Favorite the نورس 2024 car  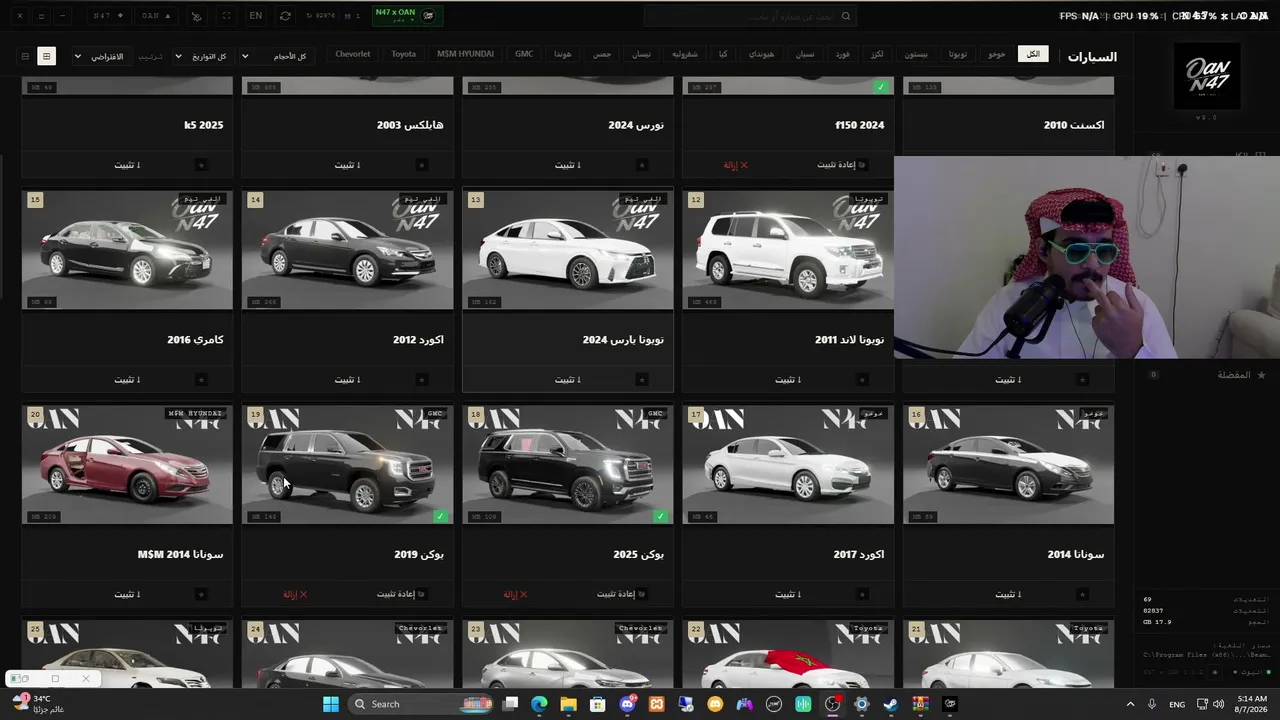click(641, 165)
